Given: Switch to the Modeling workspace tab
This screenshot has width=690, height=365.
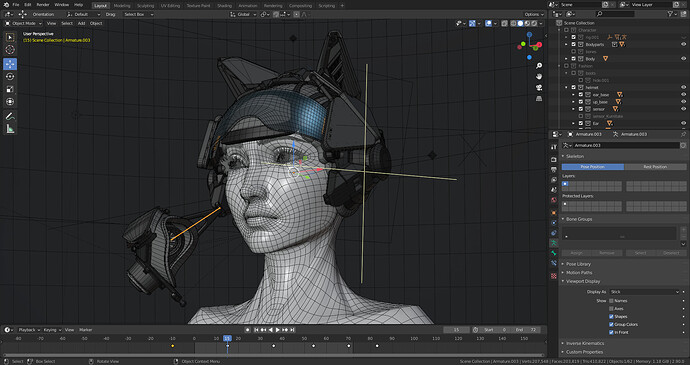Looking at the screenshot, I should pyautogui.click(x=122, y=6).
